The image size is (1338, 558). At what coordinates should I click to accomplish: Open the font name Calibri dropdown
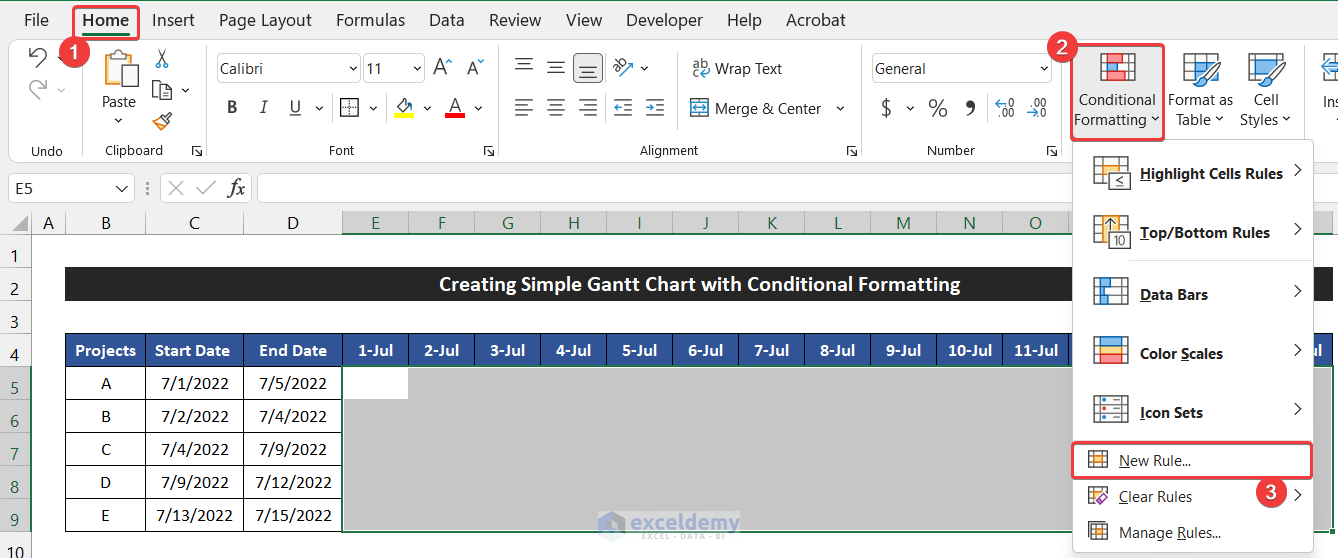(x=353, y=69)
